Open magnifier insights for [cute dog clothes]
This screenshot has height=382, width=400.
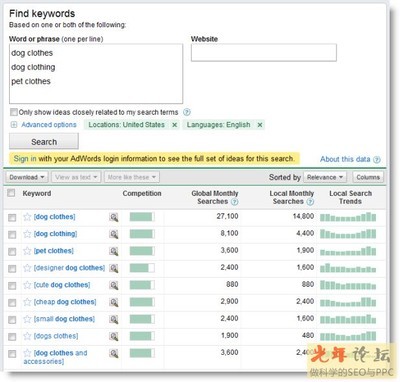click(x=114, y=285)
